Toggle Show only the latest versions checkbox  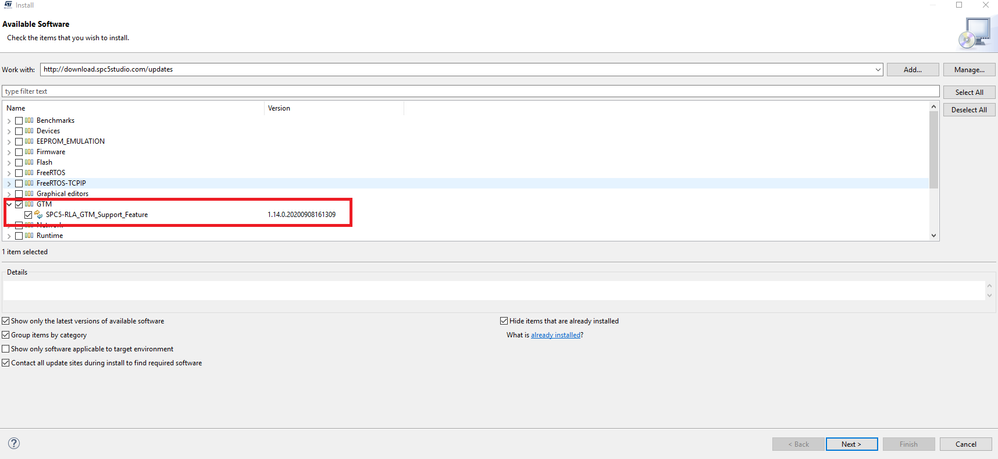(x=6, y=321)
